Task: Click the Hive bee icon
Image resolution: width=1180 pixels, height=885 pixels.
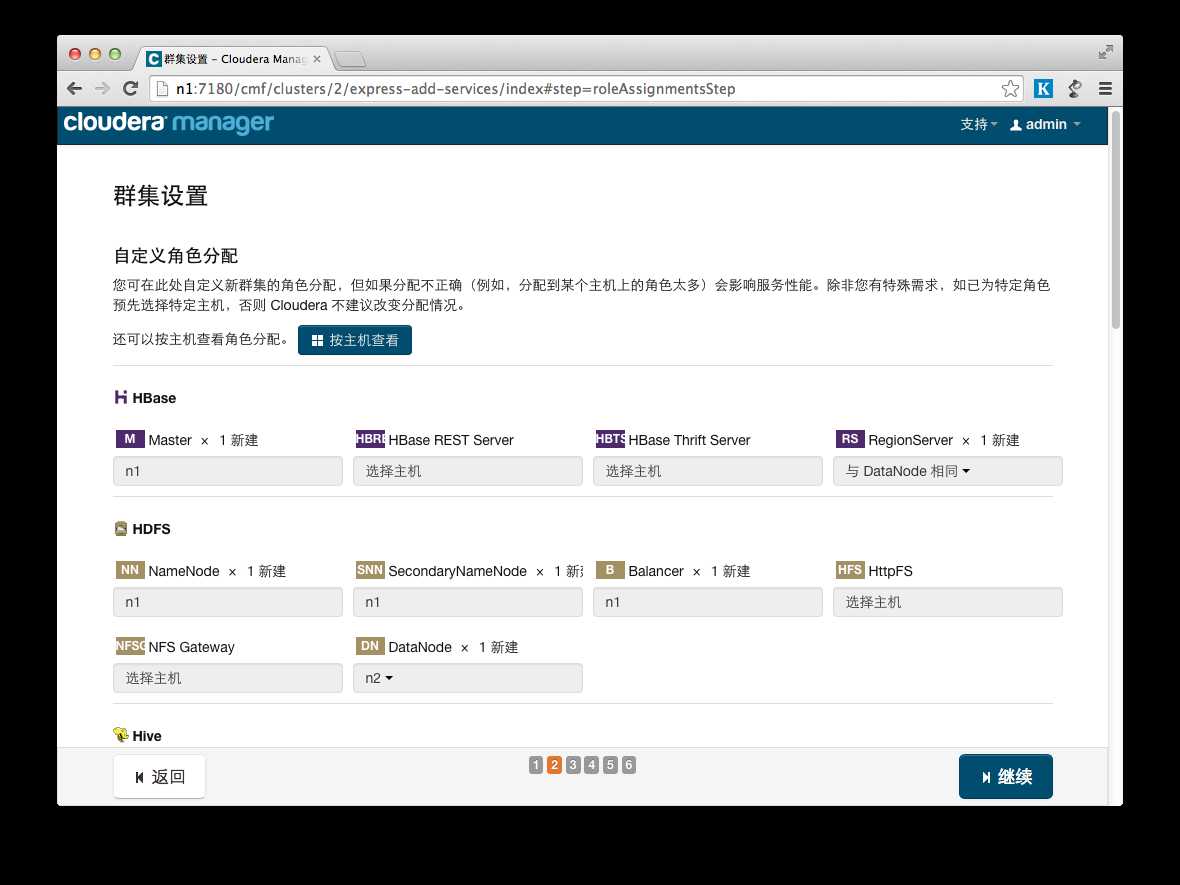Action: pyautogui.click(x=120, y=734)
